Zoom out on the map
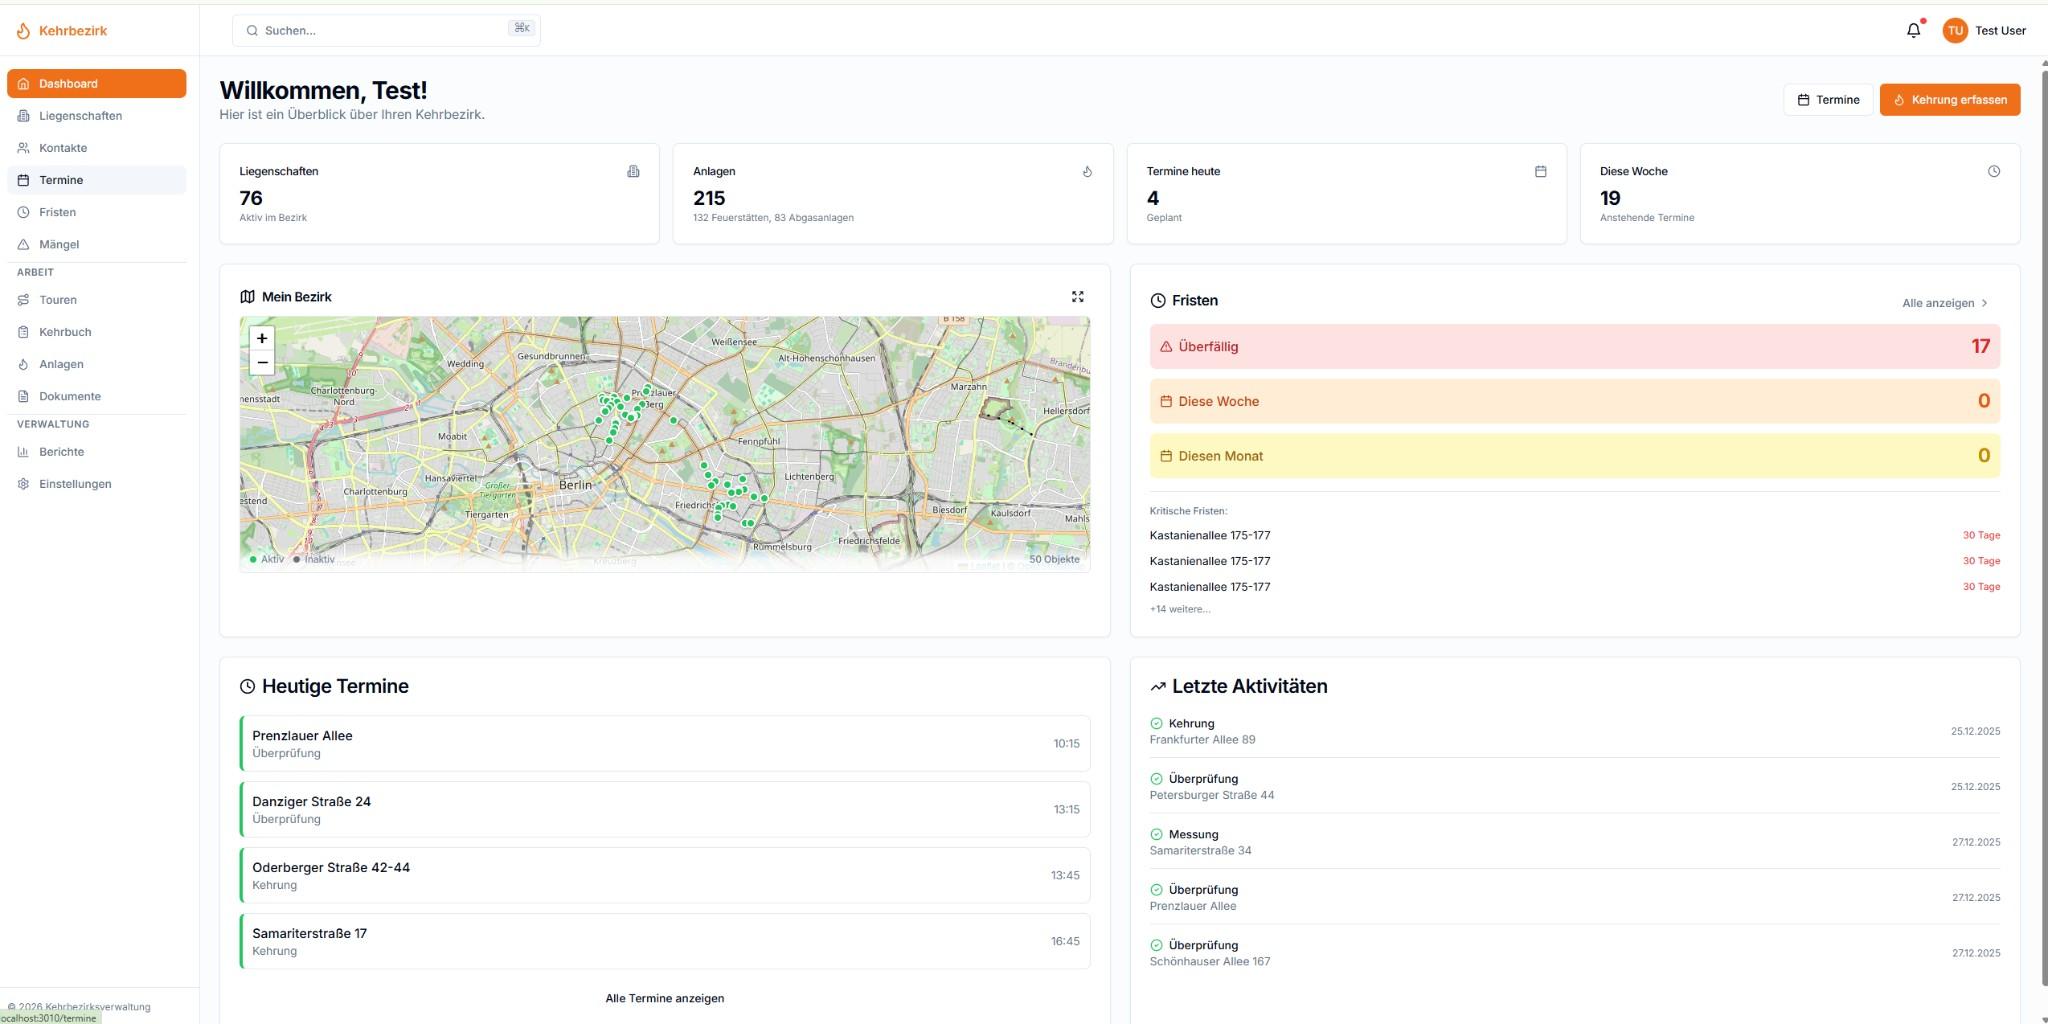The image size is (2048, 1024). pyautogui.click(x=262, y=363)
